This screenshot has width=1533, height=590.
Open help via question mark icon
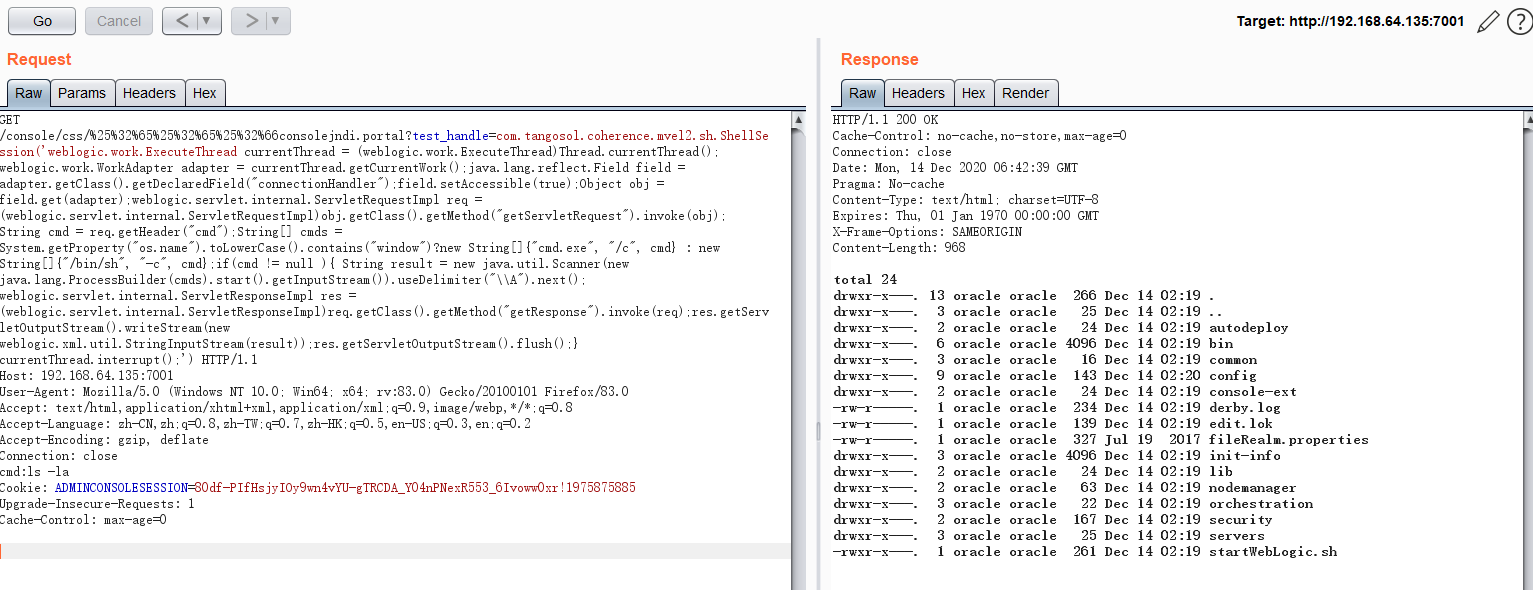tap(1519, 21)
